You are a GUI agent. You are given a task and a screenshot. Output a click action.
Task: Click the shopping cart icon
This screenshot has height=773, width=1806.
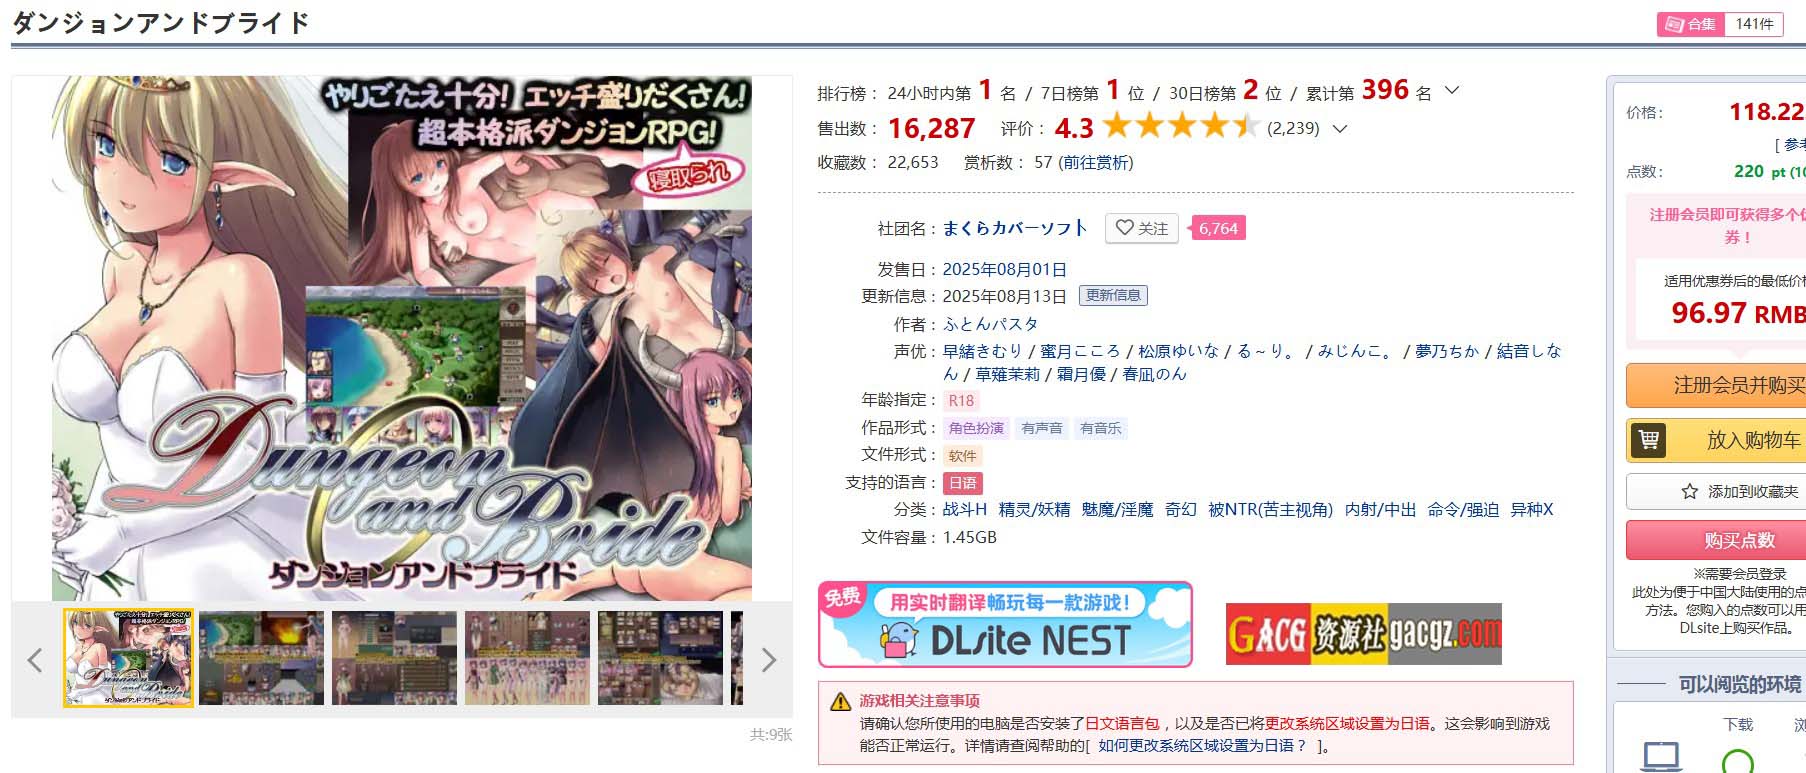click(x=1649, y=440)
